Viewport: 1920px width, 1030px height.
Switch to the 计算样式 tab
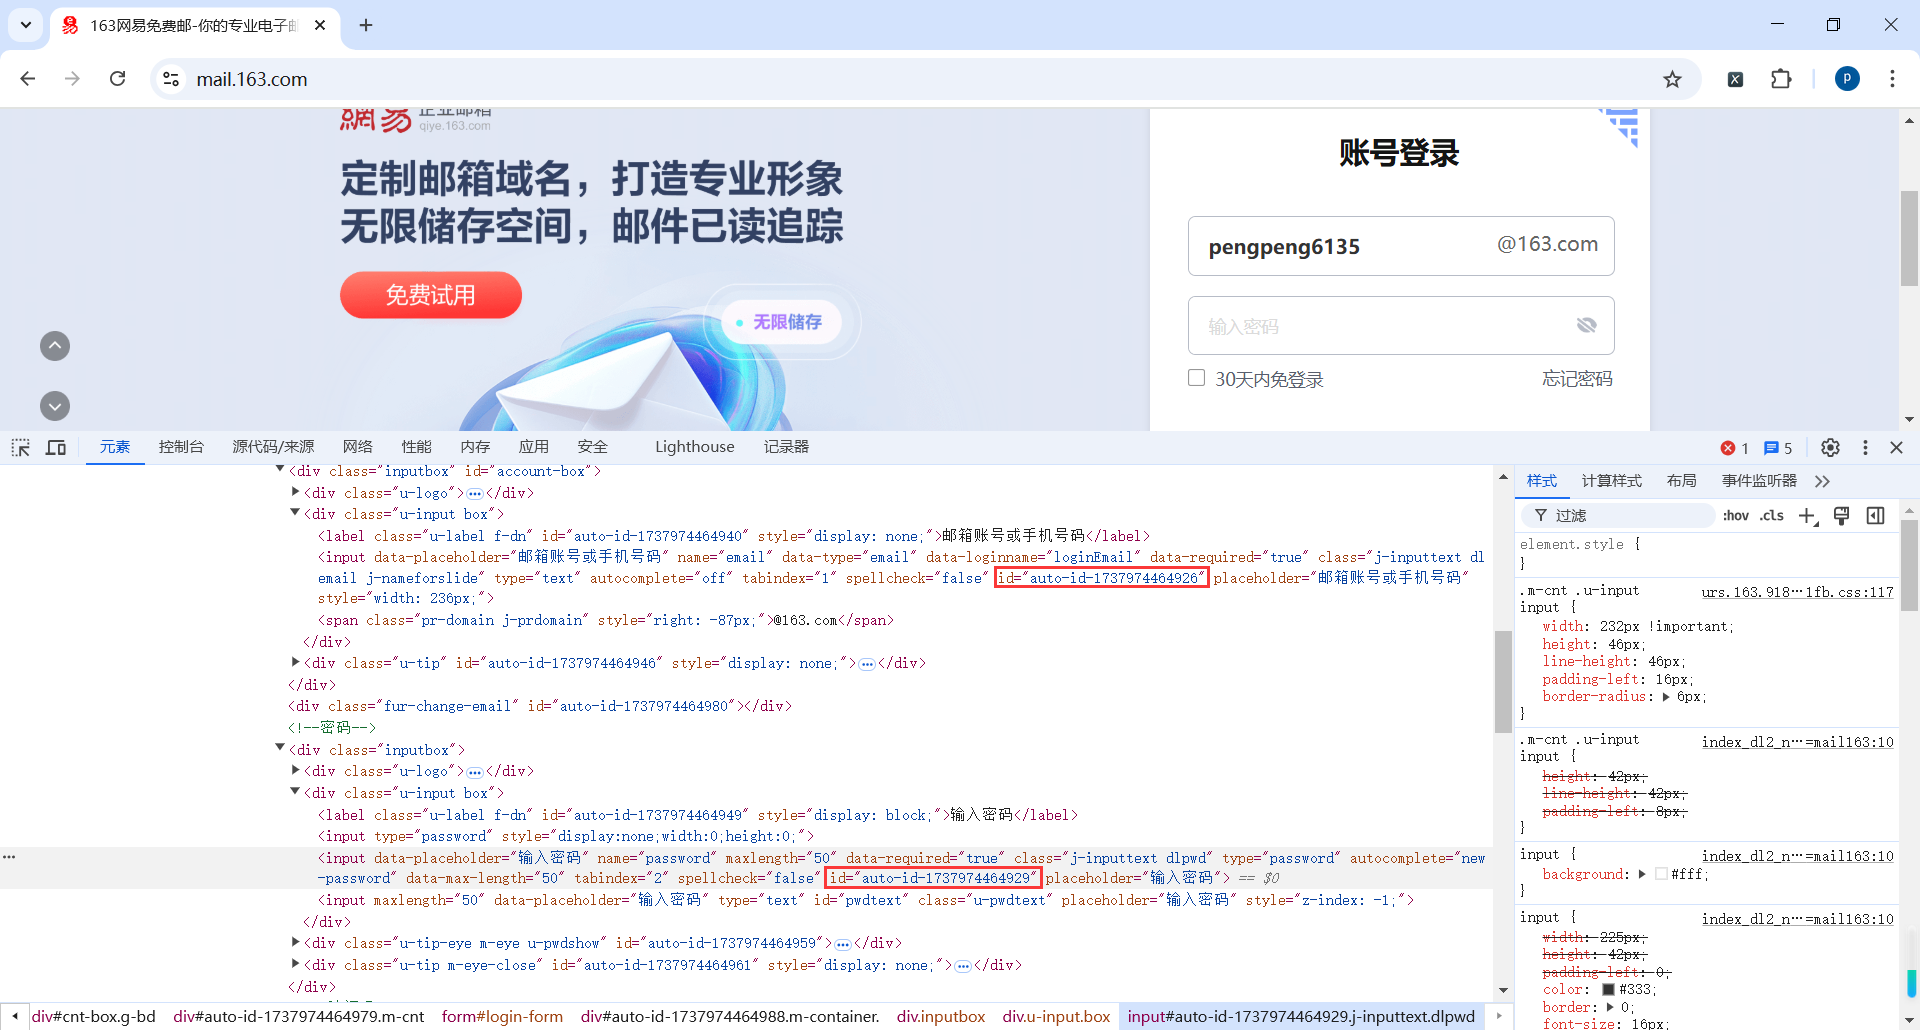(1612, 481)
